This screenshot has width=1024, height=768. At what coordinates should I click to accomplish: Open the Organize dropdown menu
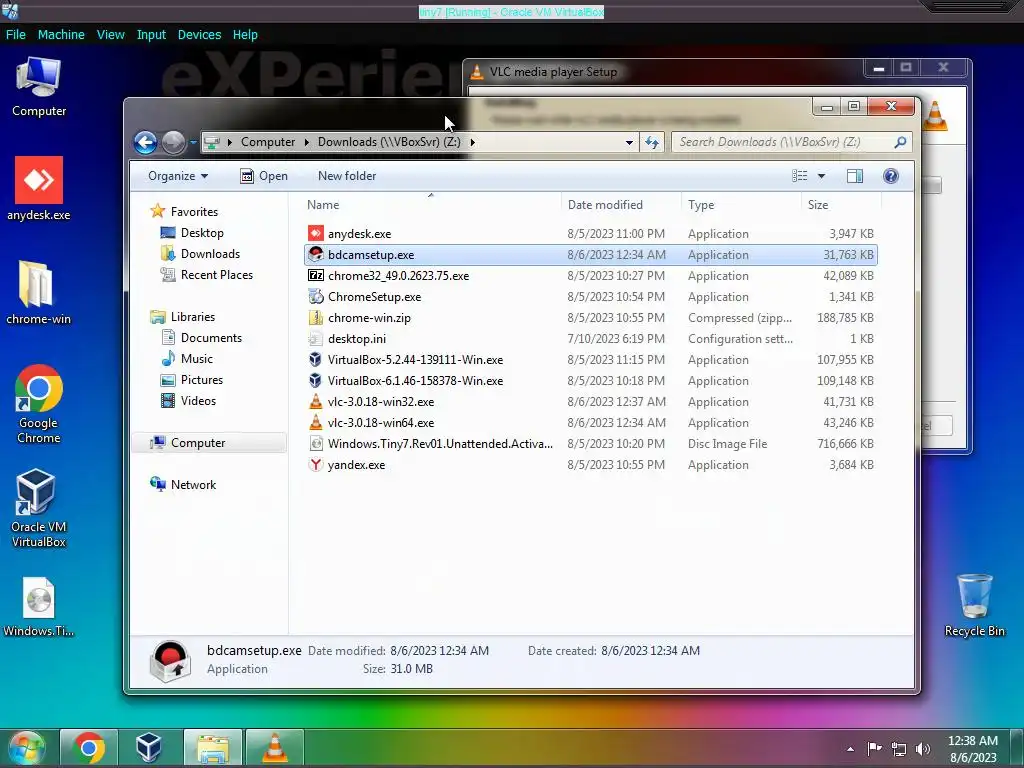click(178, 176)
